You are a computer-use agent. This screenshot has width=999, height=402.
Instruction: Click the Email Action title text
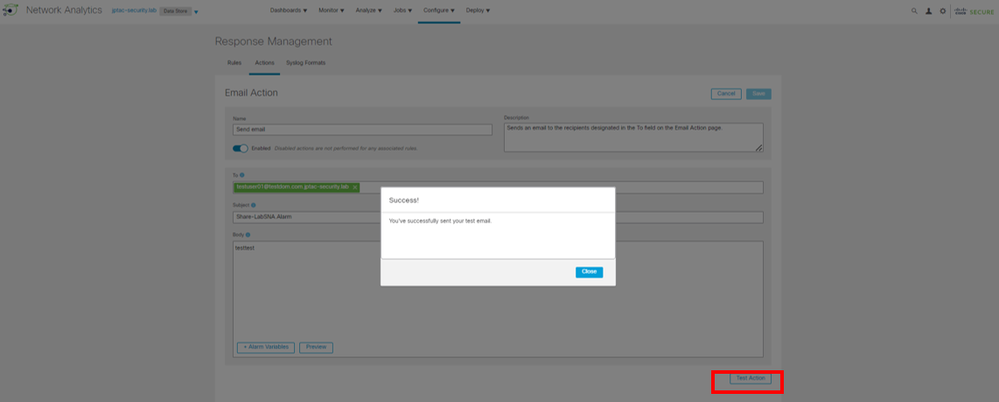click(x=251, y=93)
